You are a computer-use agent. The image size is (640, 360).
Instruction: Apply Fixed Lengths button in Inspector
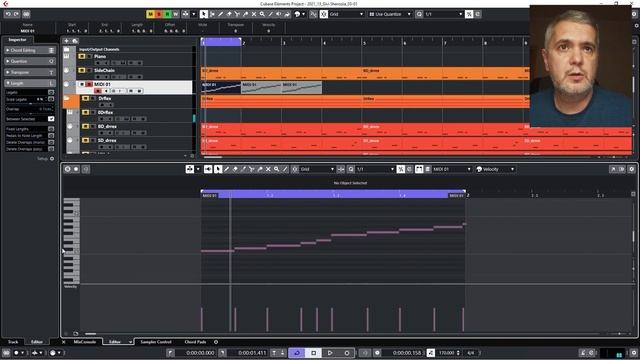(x=51, y=129)
